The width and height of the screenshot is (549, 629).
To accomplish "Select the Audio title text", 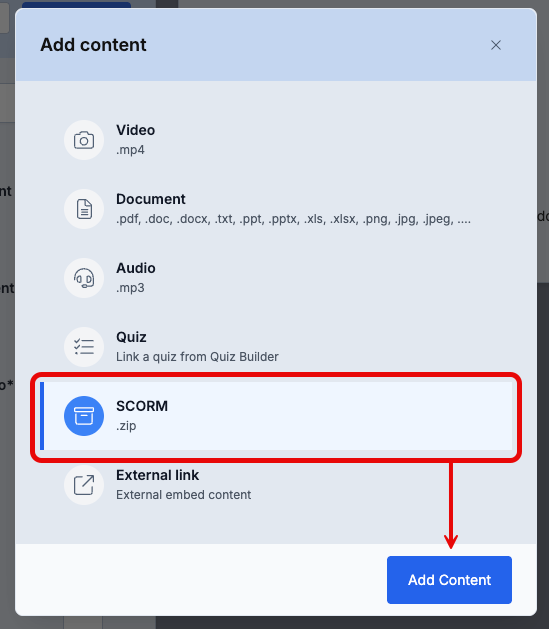I will tap(136, 268).
